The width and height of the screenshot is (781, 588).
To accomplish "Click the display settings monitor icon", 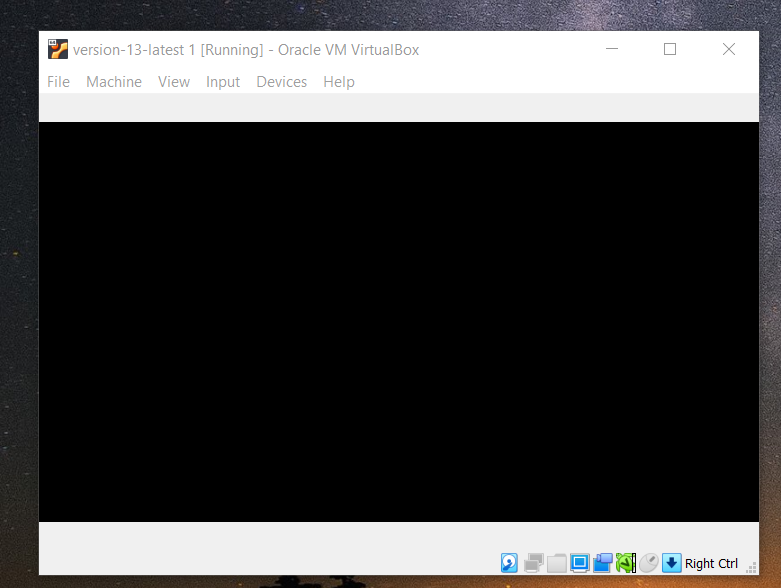I will click(579, 563).
